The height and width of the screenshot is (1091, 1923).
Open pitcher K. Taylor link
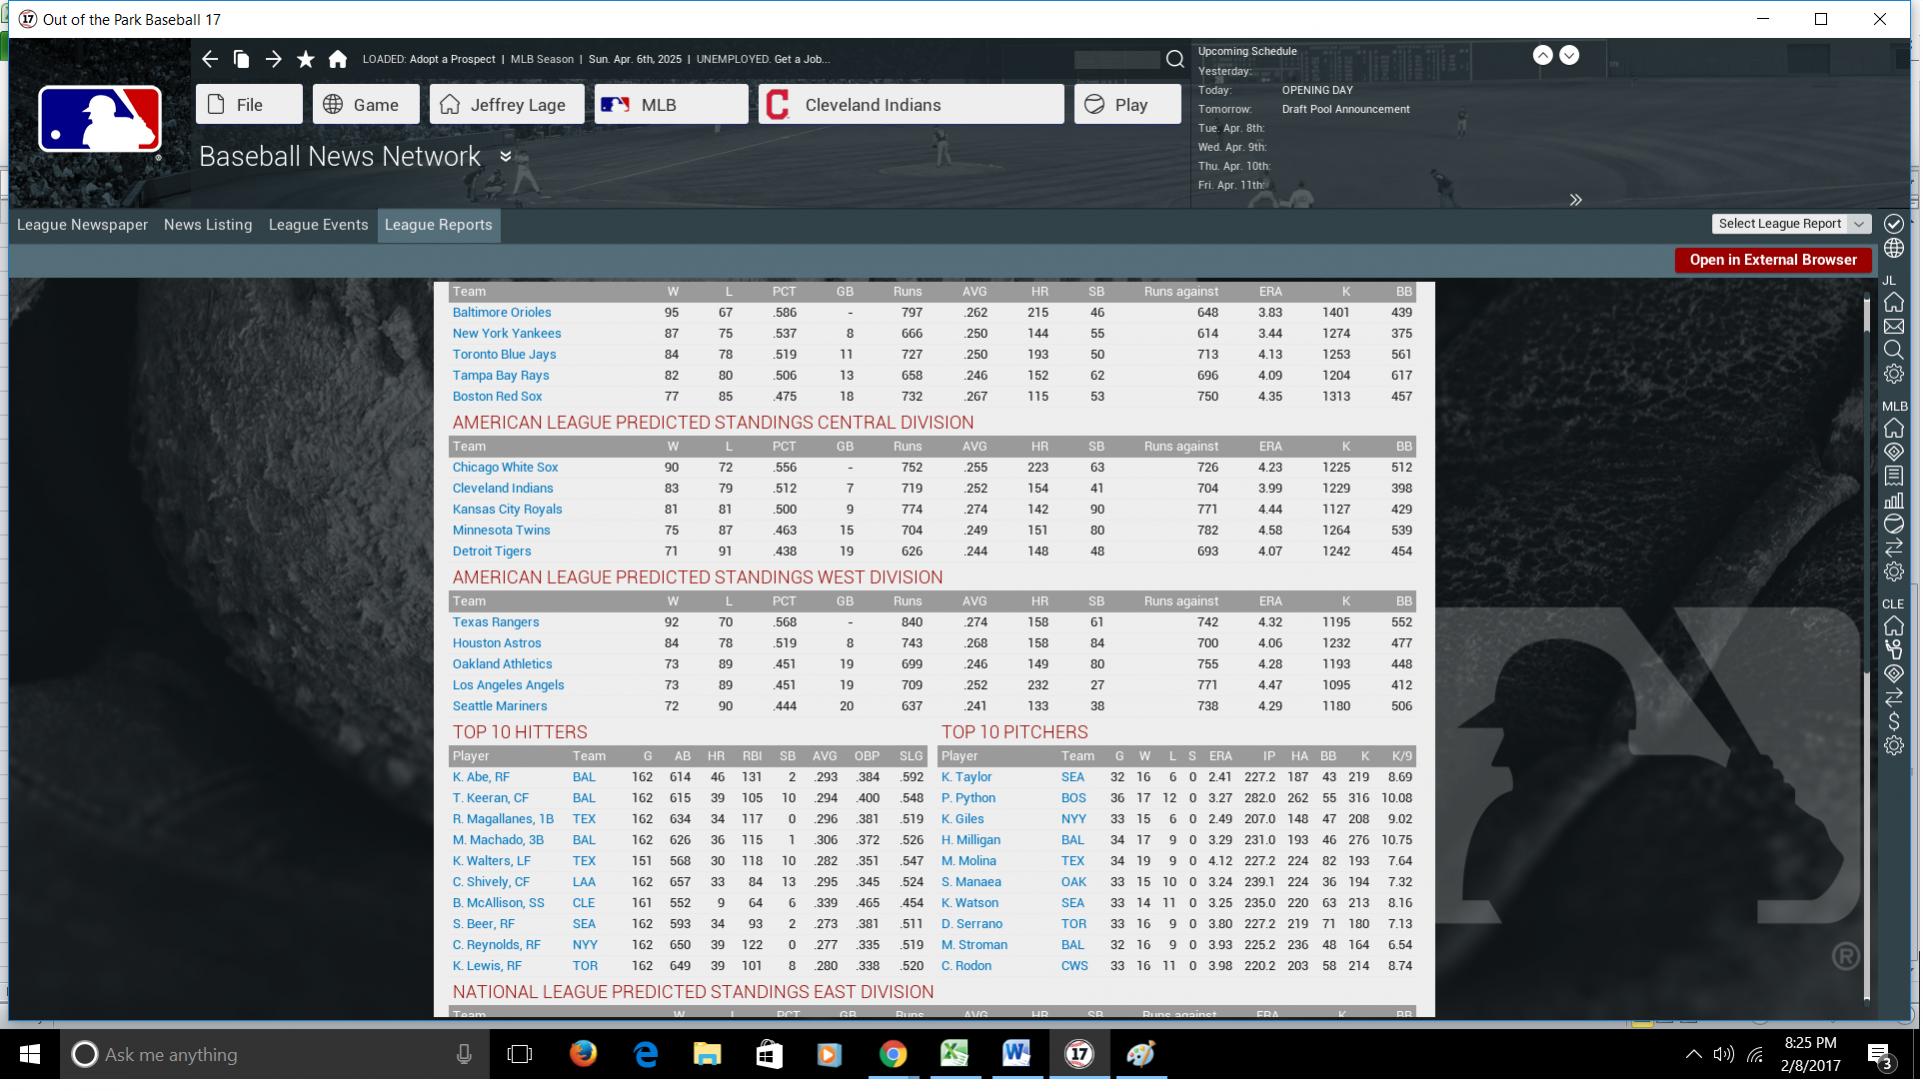(x=966, y=778)
